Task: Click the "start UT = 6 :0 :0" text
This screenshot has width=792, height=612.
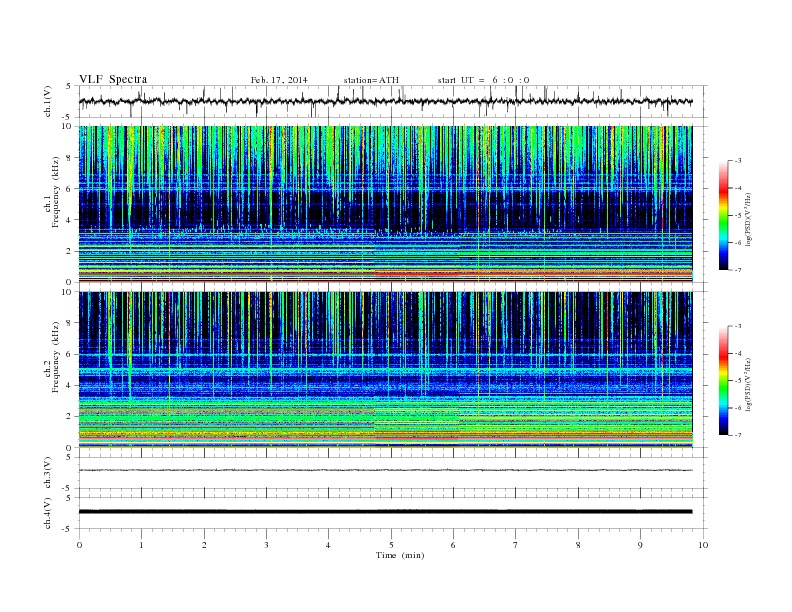Action: [483, 80]
